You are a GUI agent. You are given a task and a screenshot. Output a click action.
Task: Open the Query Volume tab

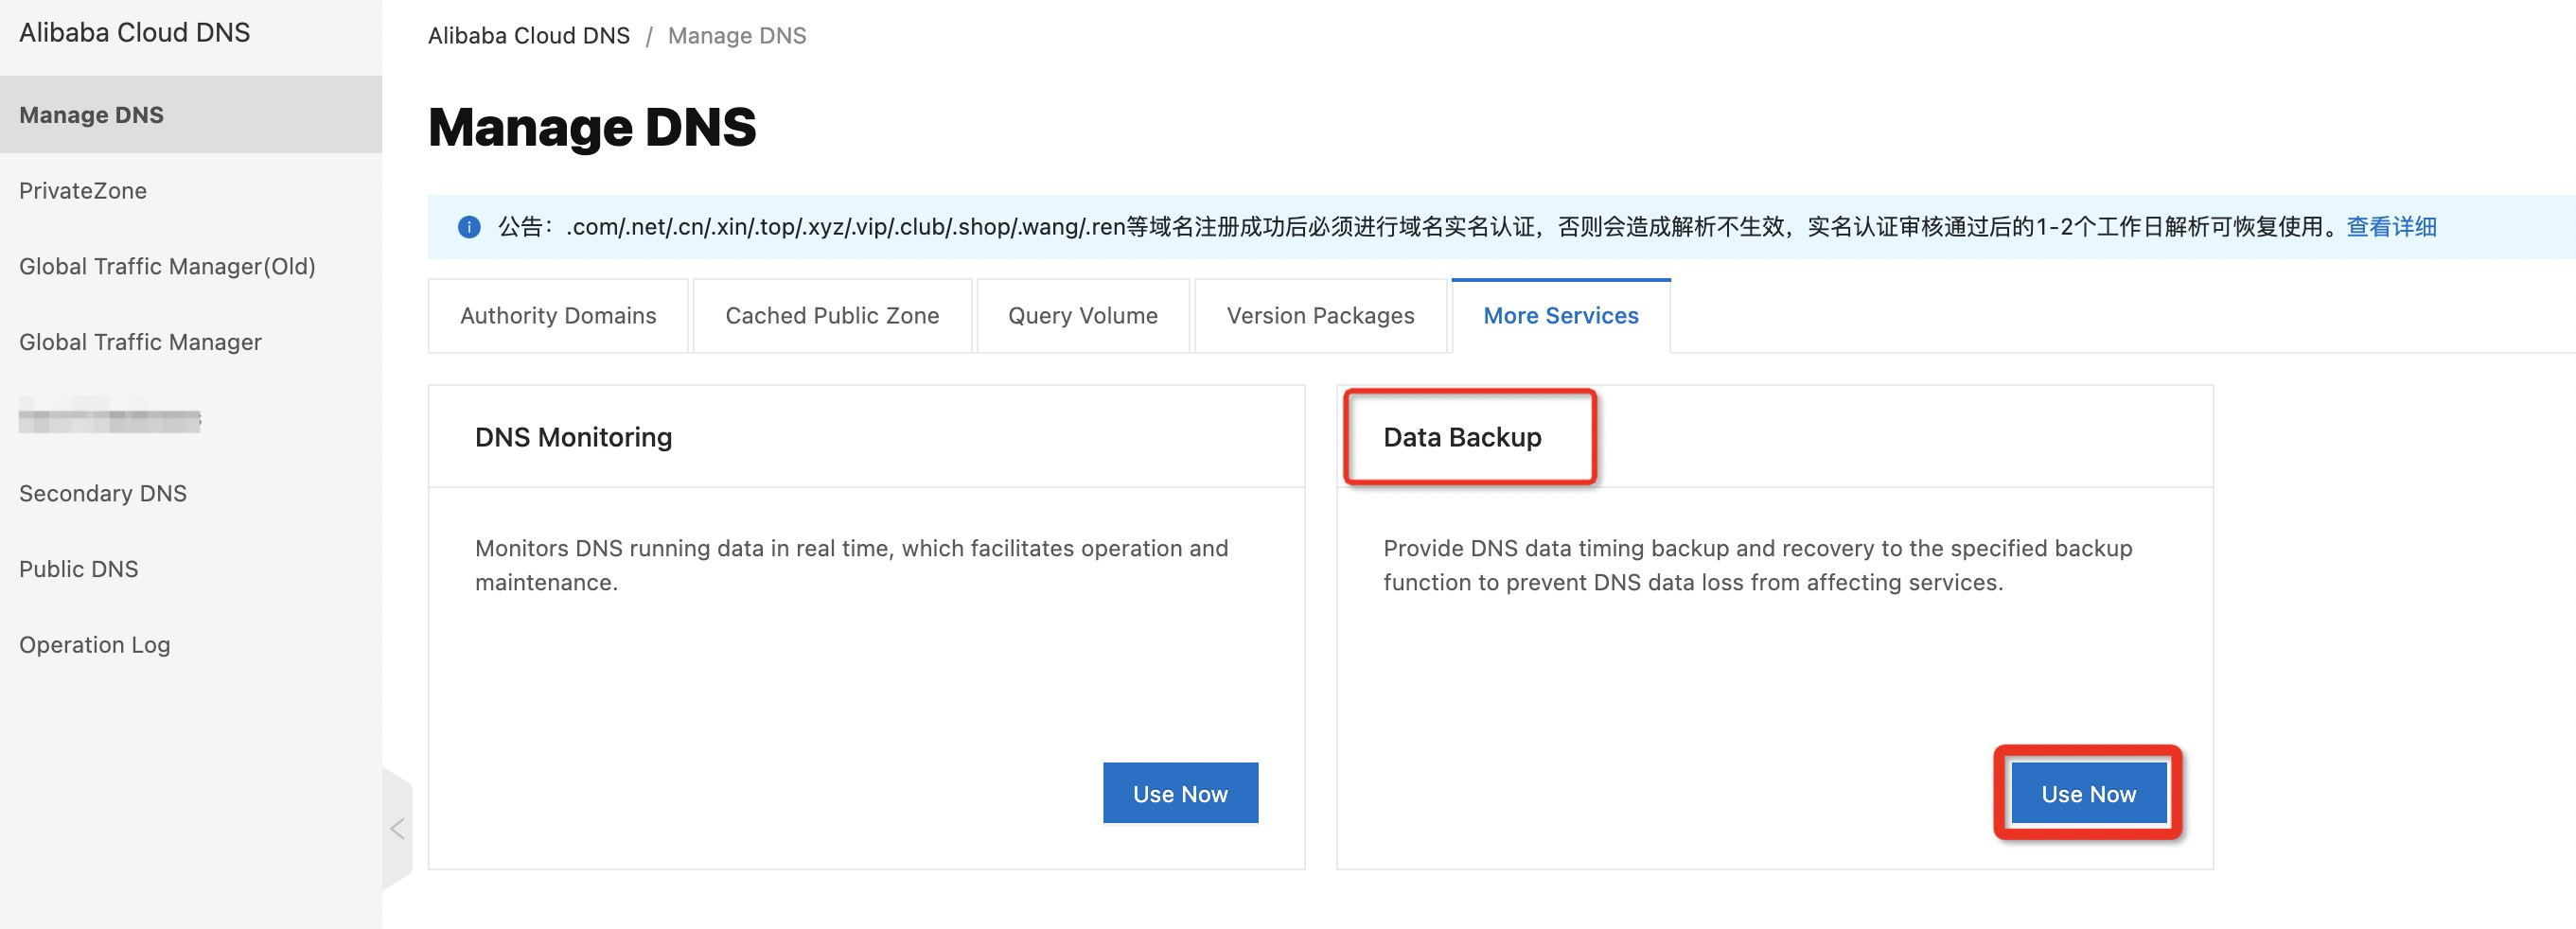(x=1083, y=315)
